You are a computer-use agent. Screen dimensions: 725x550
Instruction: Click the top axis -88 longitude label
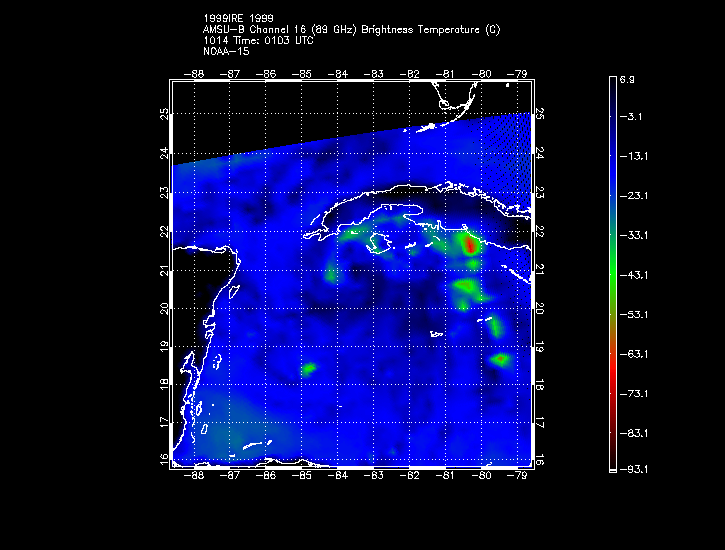coord(194,74)
